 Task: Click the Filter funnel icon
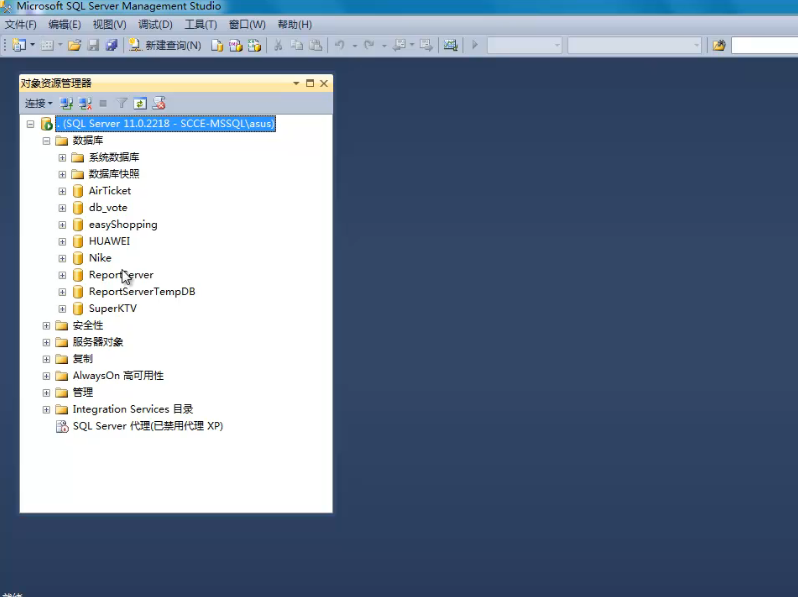(122, 103)
